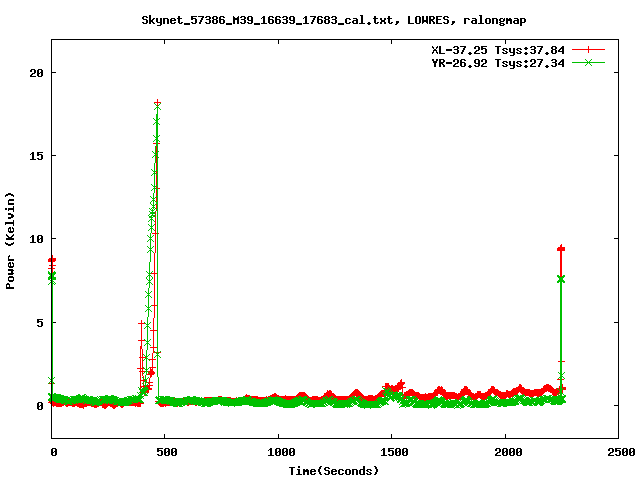Click the x-axis tick label 2500

point(621,452)
